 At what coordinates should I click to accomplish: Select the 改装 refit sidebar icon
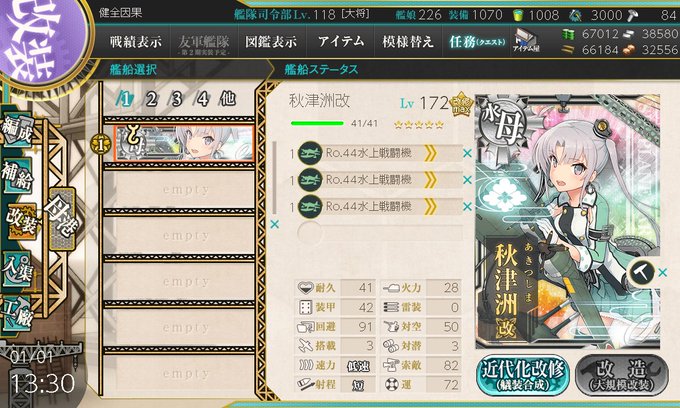(x=20, y=222)
